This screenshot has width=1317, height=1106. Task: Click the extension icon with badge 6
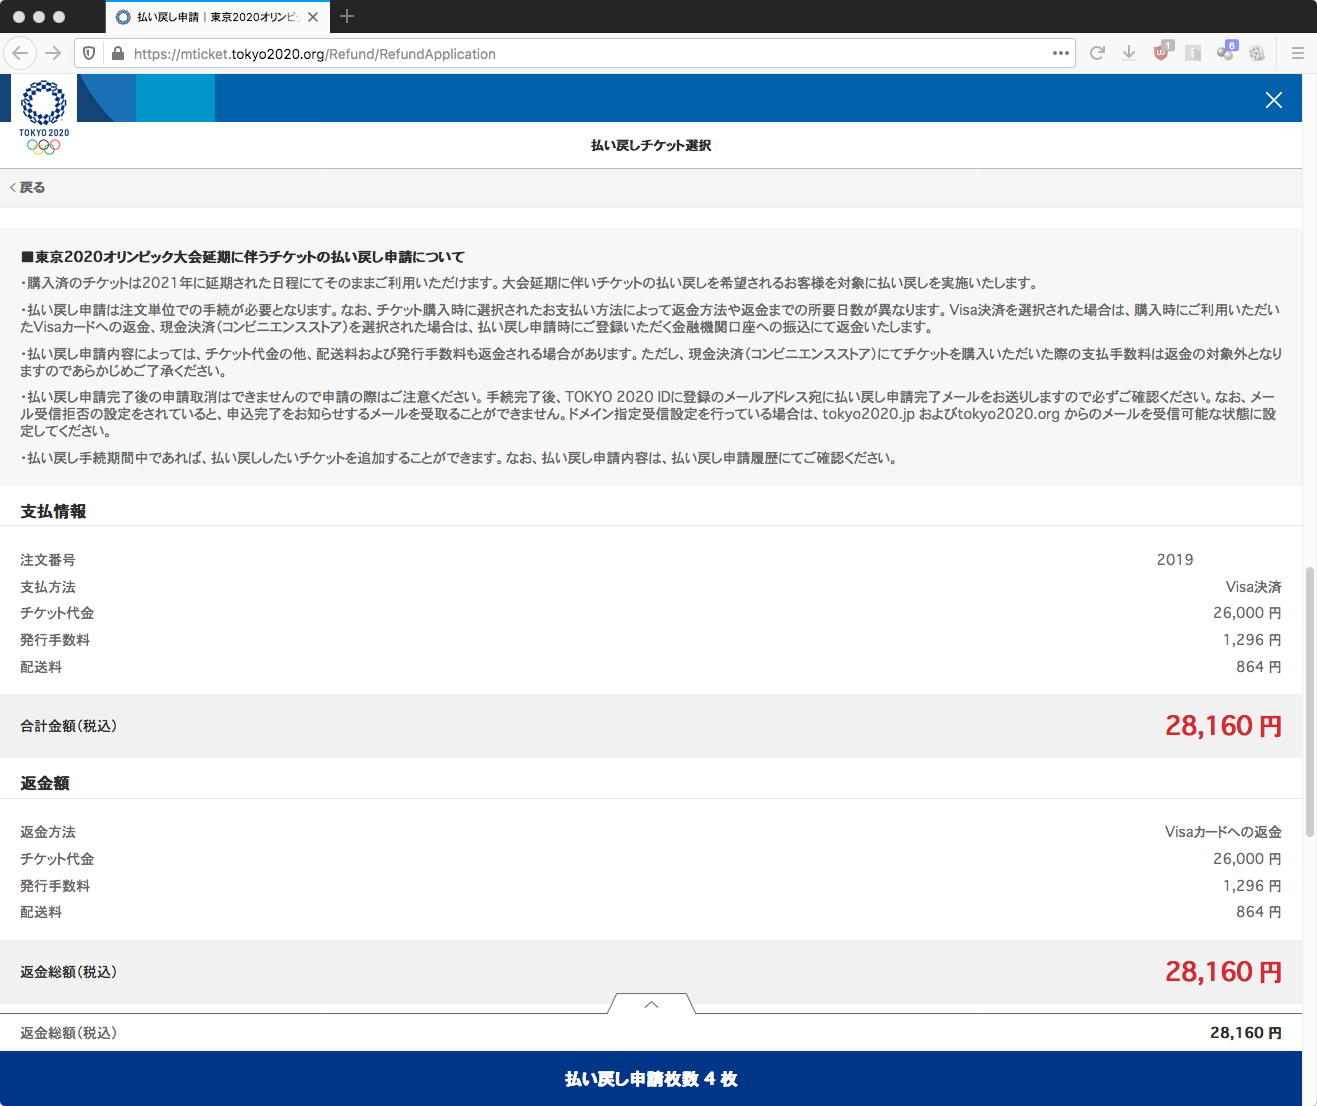1226,52
